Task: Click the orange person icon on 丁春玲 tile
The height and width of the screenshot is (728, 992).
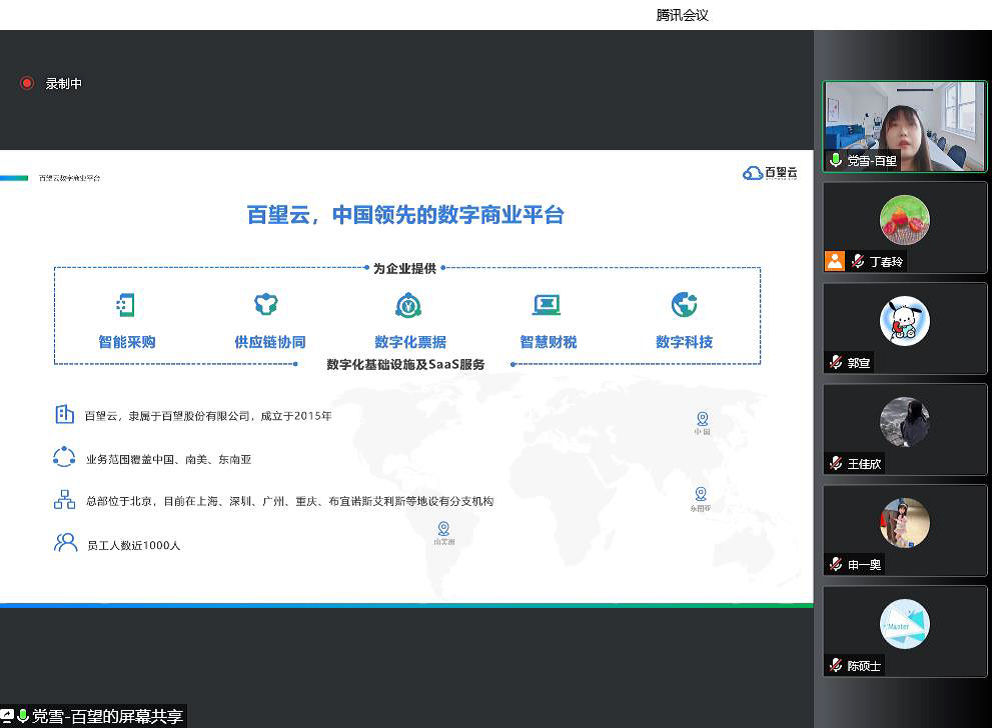Action: pyautogui.click(x=835, y=261)
